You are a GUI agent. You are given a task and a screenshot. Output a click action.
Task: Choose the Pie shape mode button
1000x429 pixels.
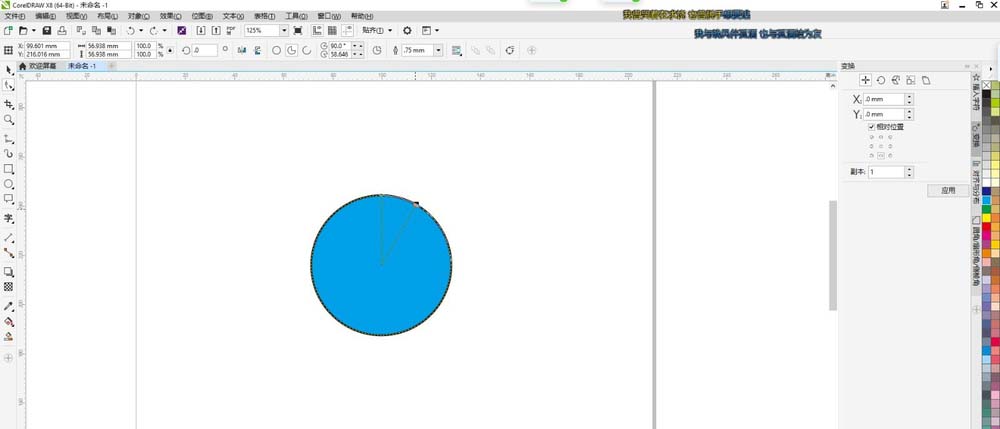pyautogui.click(x=291, y=50)
